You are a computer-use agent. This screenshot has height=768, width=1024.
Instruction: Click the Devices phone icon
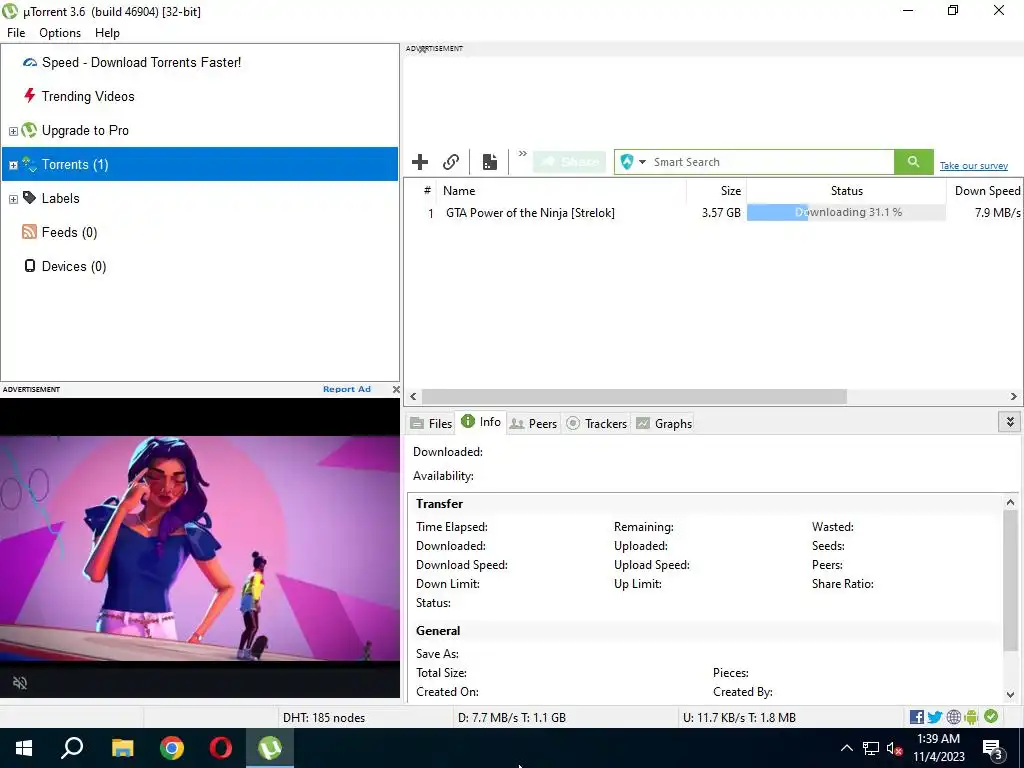[x=29, y=266]
